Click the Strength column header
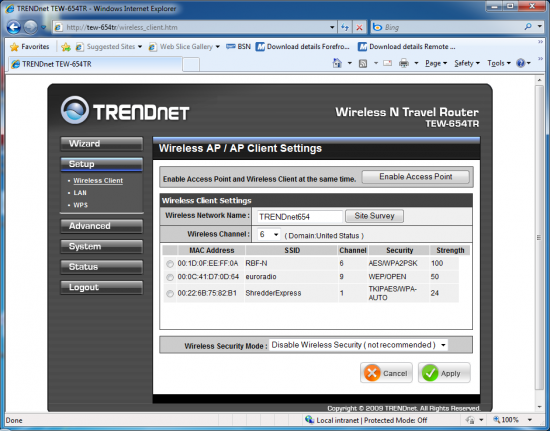The width and height of the screenshot is (550, 431). tap(450, 250)
